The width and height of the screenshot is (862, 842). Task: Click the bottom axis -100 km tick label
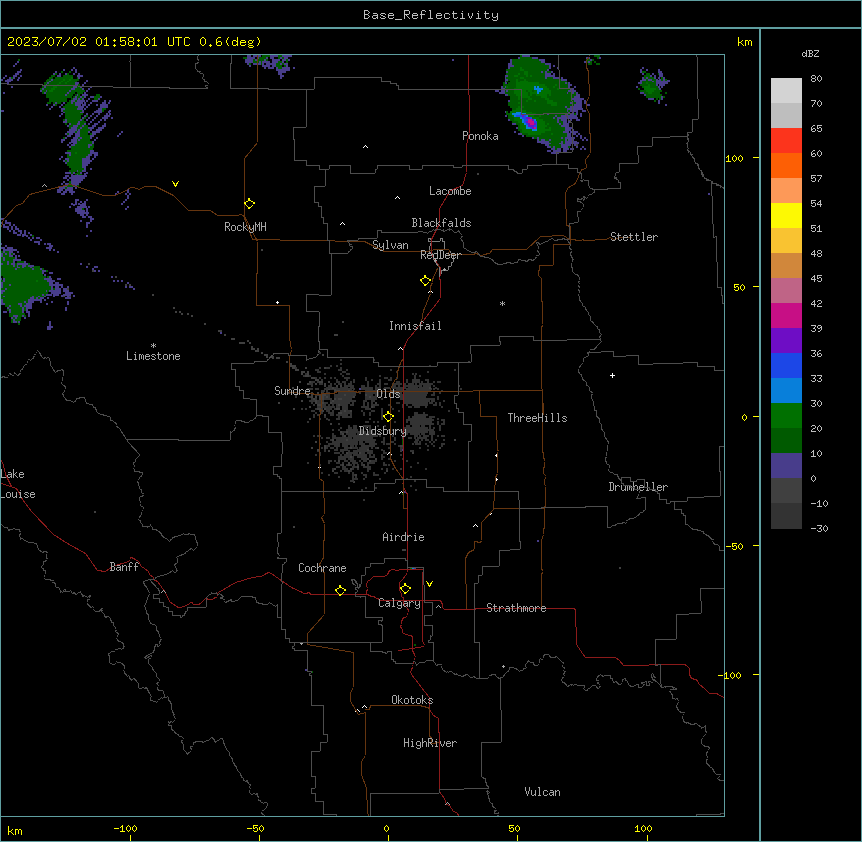click(x=125, y=828)
